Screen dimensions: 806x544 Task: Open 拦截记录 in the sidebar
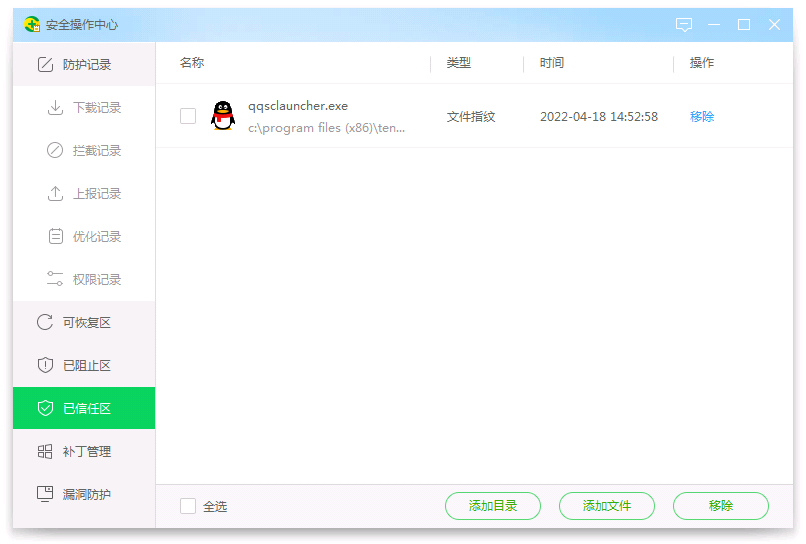(x=84, y=150)
